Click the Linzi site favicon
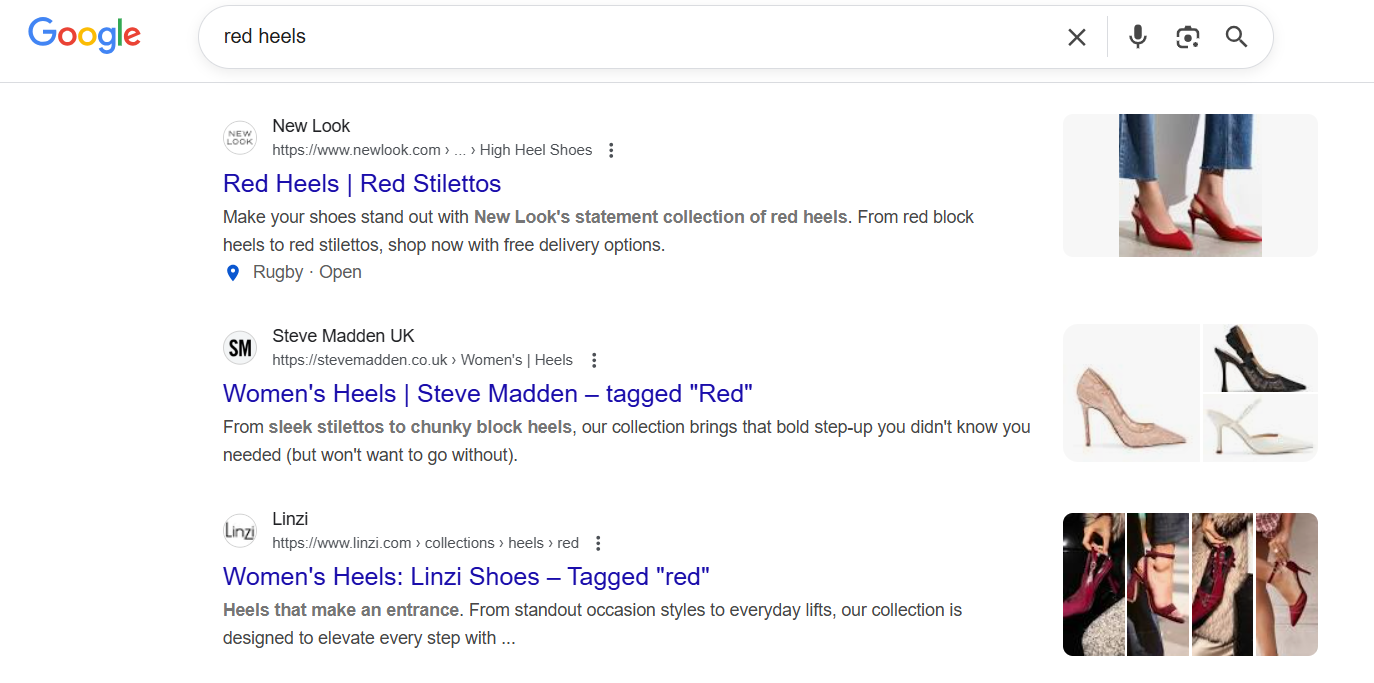The width and height of the screenshot is (1374, 683). [240, 530]
